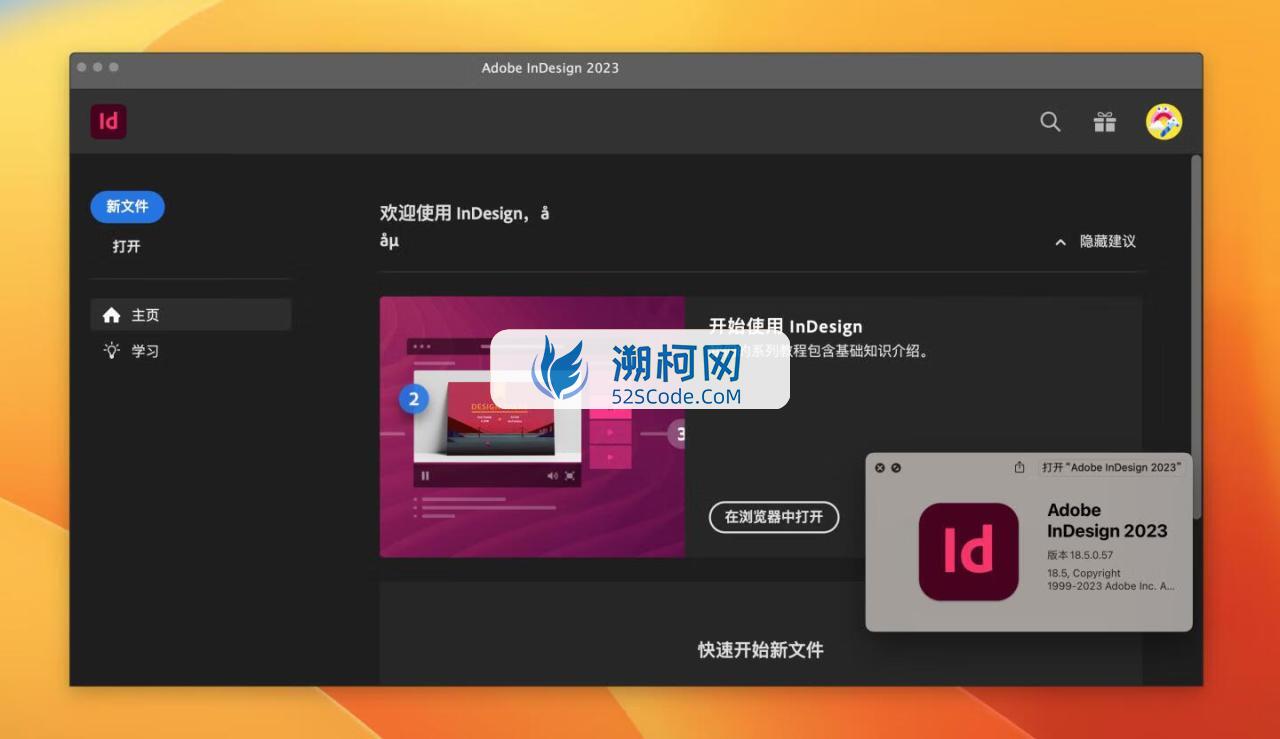The image size is (1280, 739).
Task: Click the 新文件 button
Action: pos(127,206)
